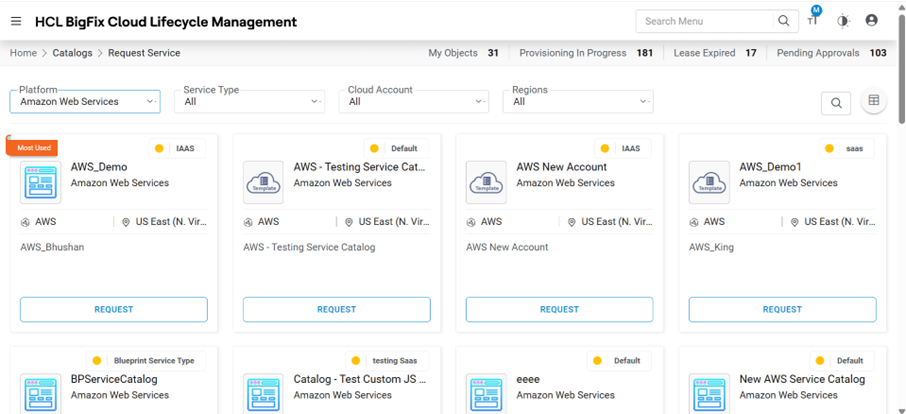Click the AWS_Demo catalog icon
The image size is (906, 414).
(x=41, y=183)
